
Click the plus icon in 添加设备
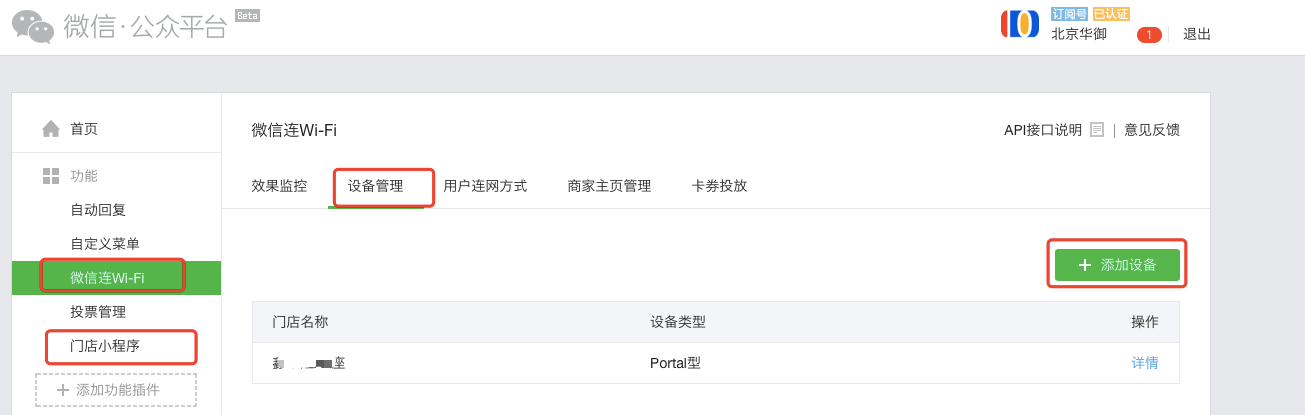1085,265
